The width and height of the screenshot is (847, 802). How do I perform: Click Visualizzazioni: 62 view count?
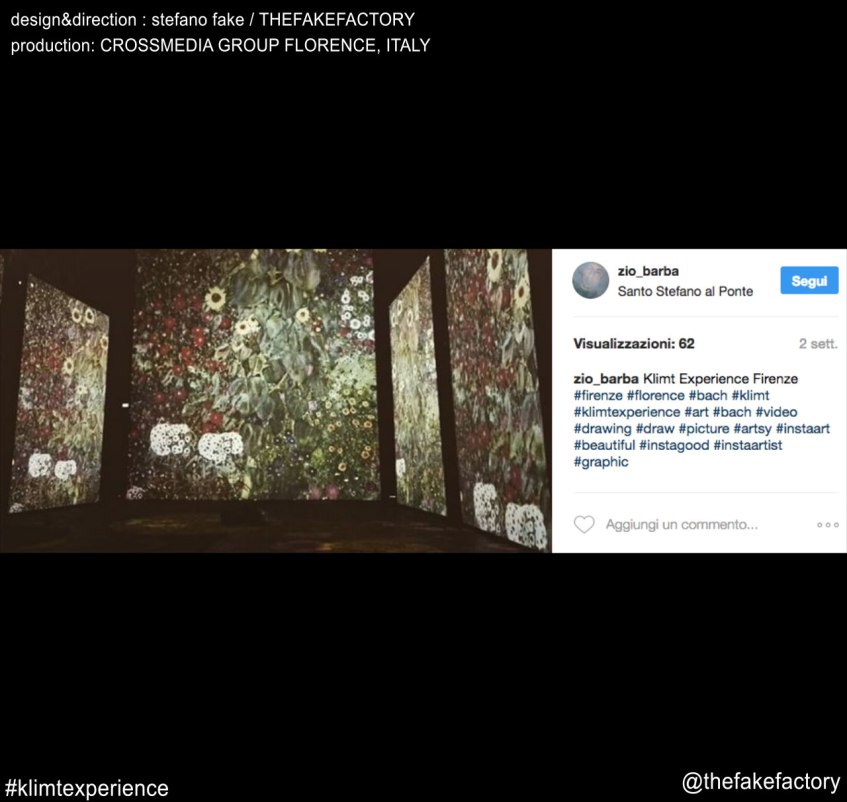634,344
